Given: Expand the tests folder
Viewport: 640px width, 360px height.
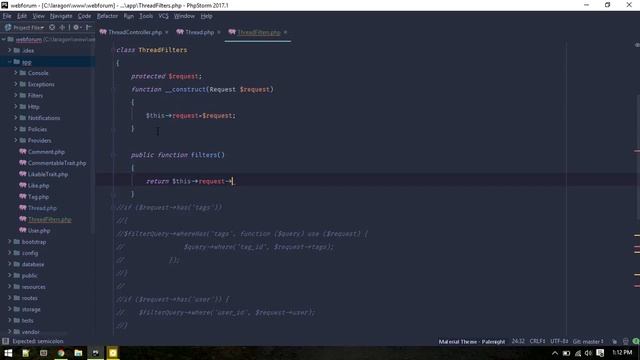Looking at the screenshot, I should pos(9,320).
